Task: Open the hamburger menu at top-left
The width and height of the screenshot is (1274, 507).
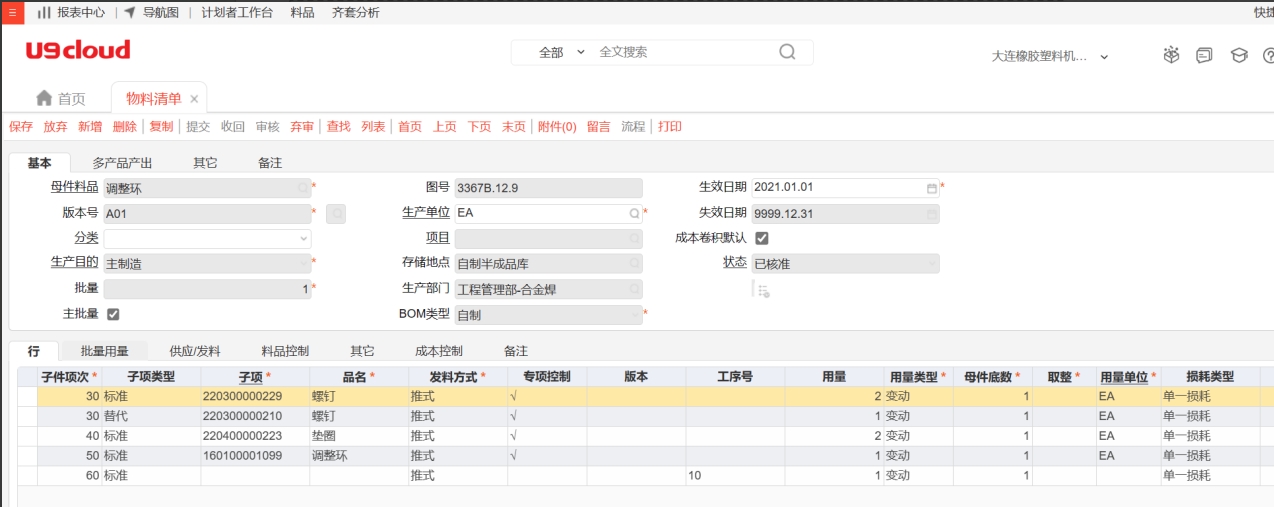Action: pos(11,12)
